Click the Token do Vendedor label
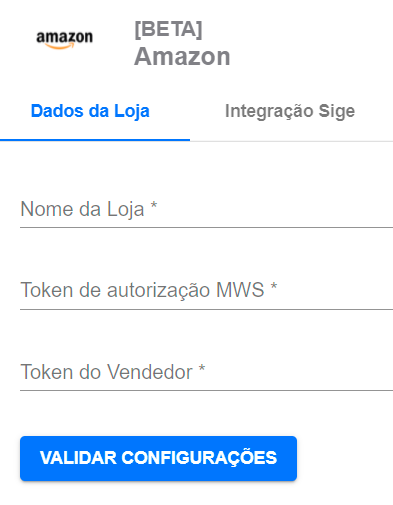Image resolution: width=393 pixels, height=505 pixels. point(107,372)
